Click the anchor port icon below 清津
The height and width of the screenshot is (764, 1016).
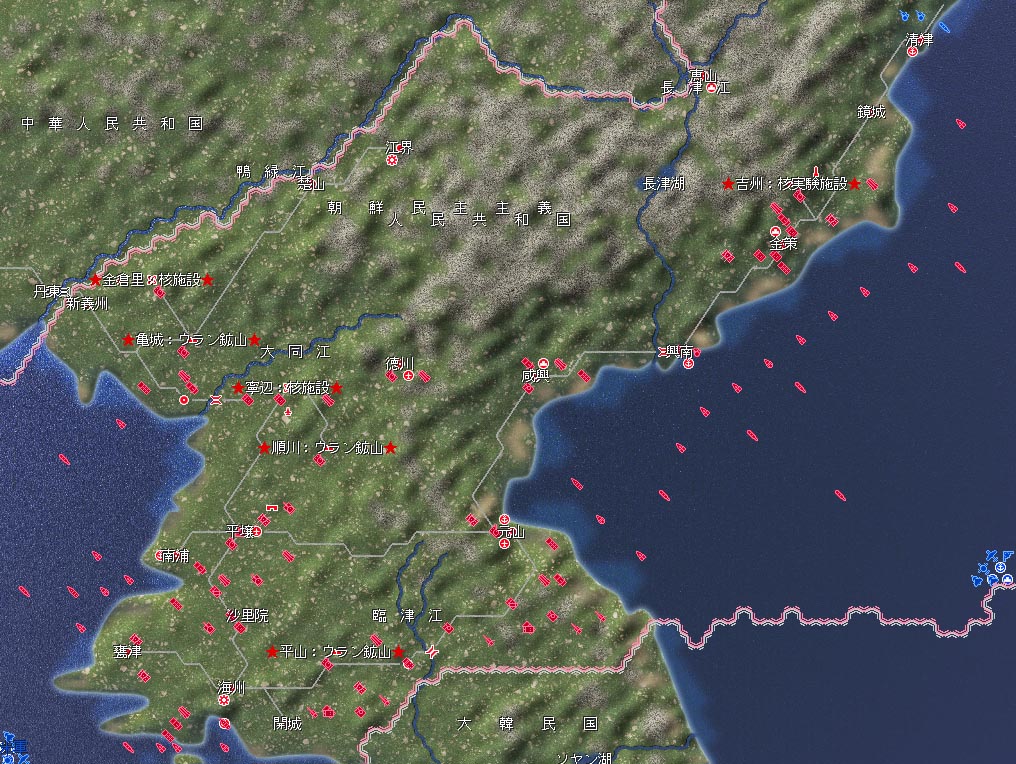[x=912, y=51]
